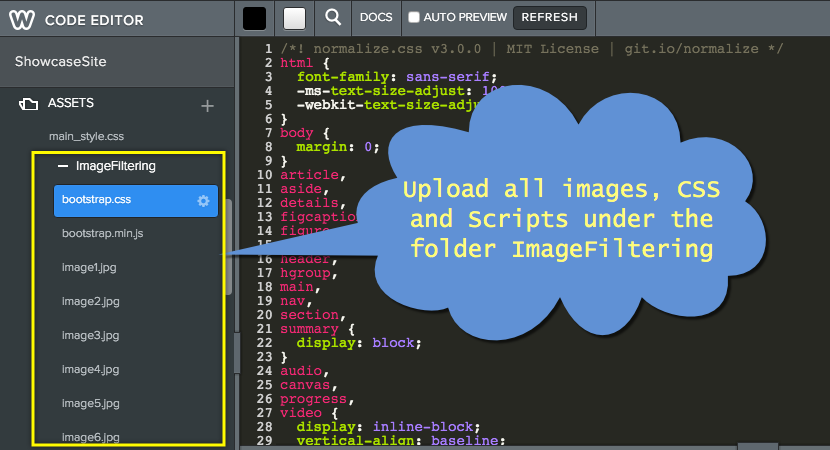This screenshot has height=450, width=830.
Task: Open main_style.css file
Action: [86, 136]
